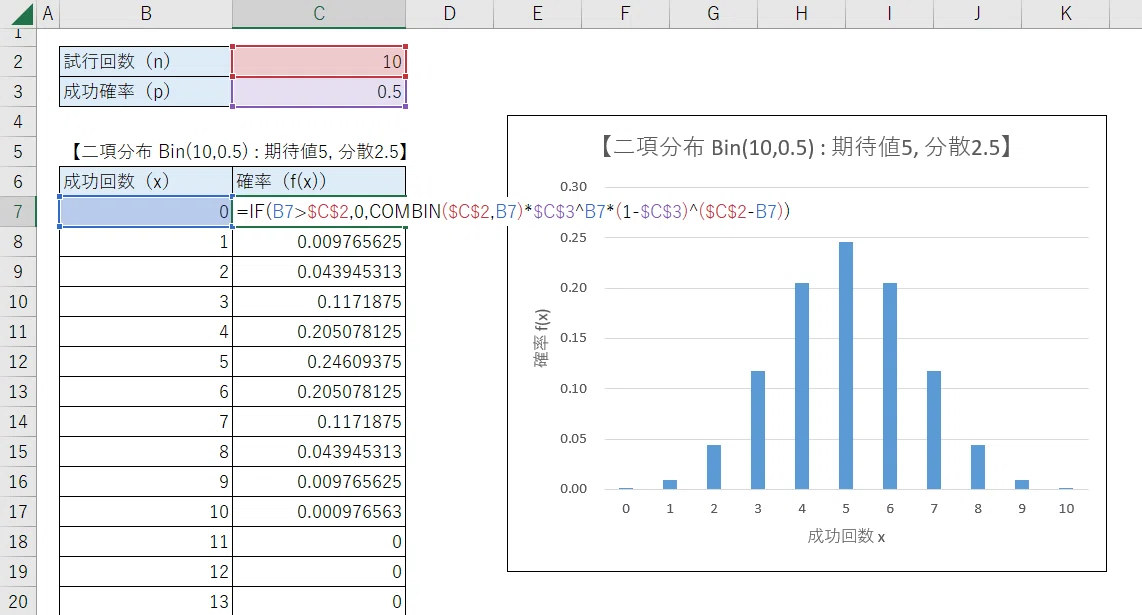Select column G header
Screen dimensions: 1142x615
pyautogui.click(x=713, y=14)
